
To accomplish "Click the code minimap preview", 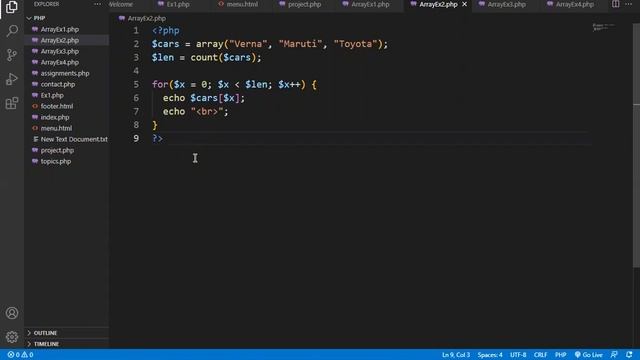I will 604,27.
